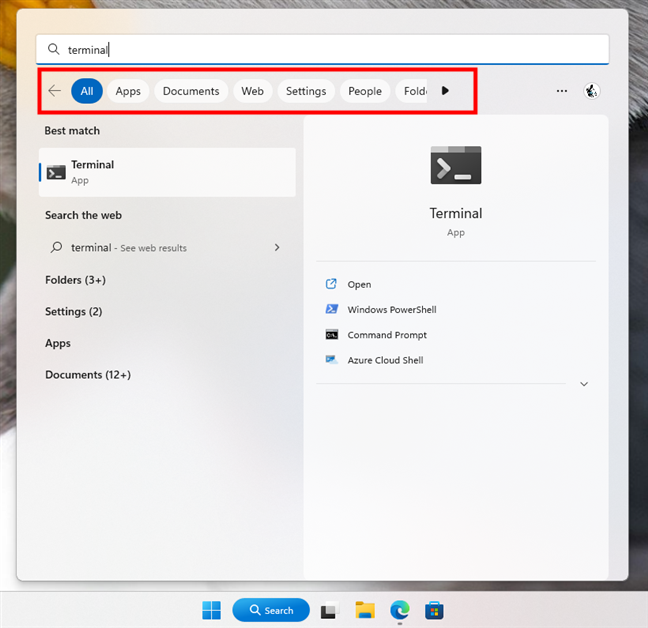Click the user profile avatar icon
Screen dimensions: 648x628
(591, 91)
